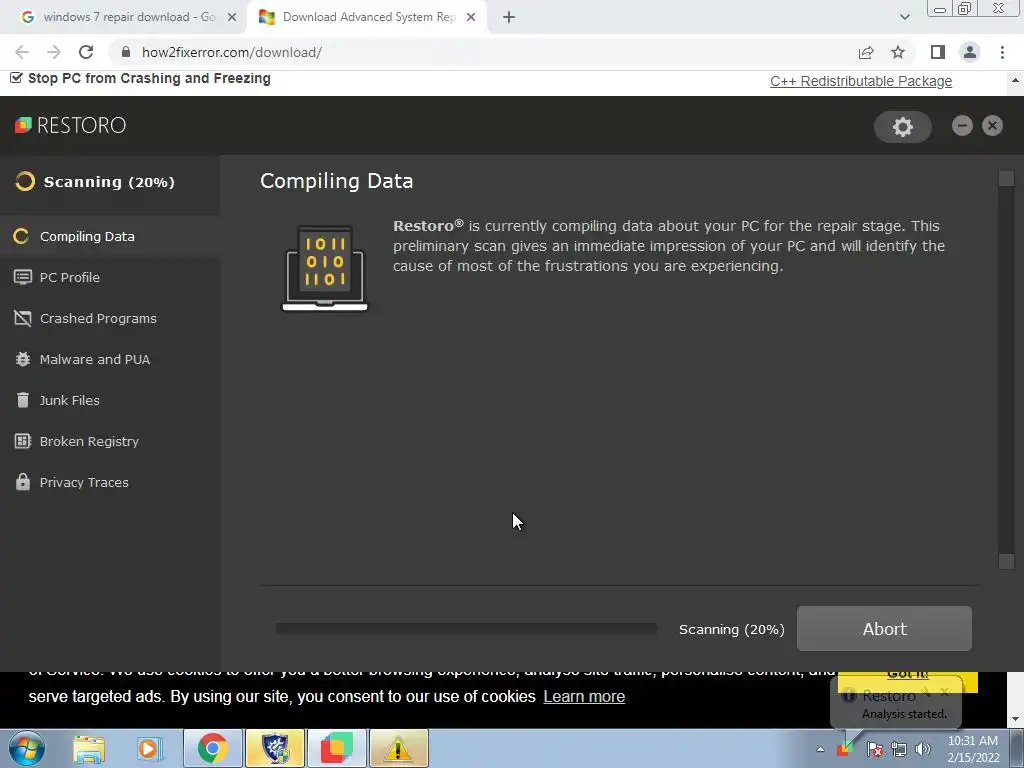The image size is (1024, 768).
Task: Share this page icon
Action: [x=866, y=52]
